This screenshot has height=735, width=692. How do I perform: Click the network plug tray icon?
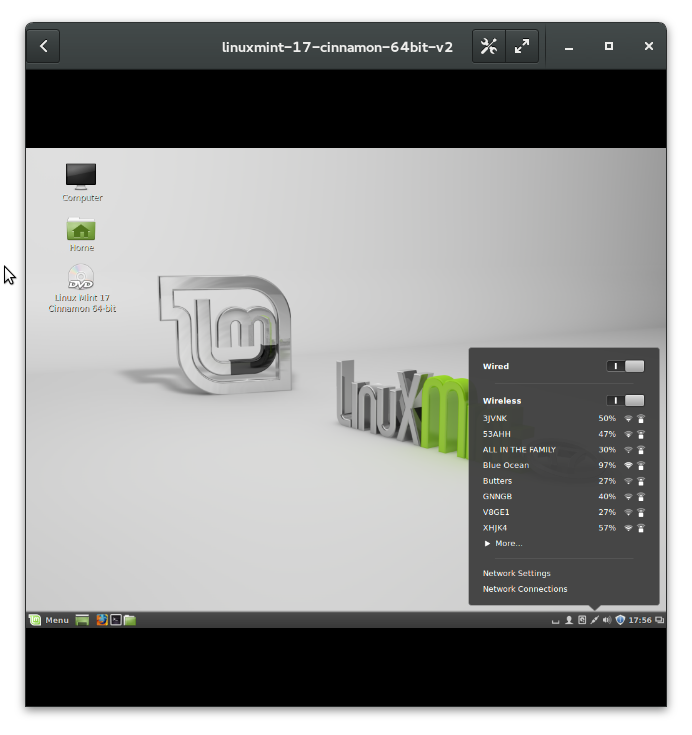point(594,620)
